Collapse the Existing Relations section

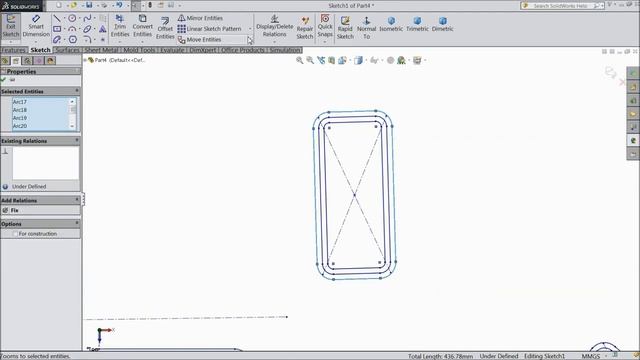pos(77,140)
